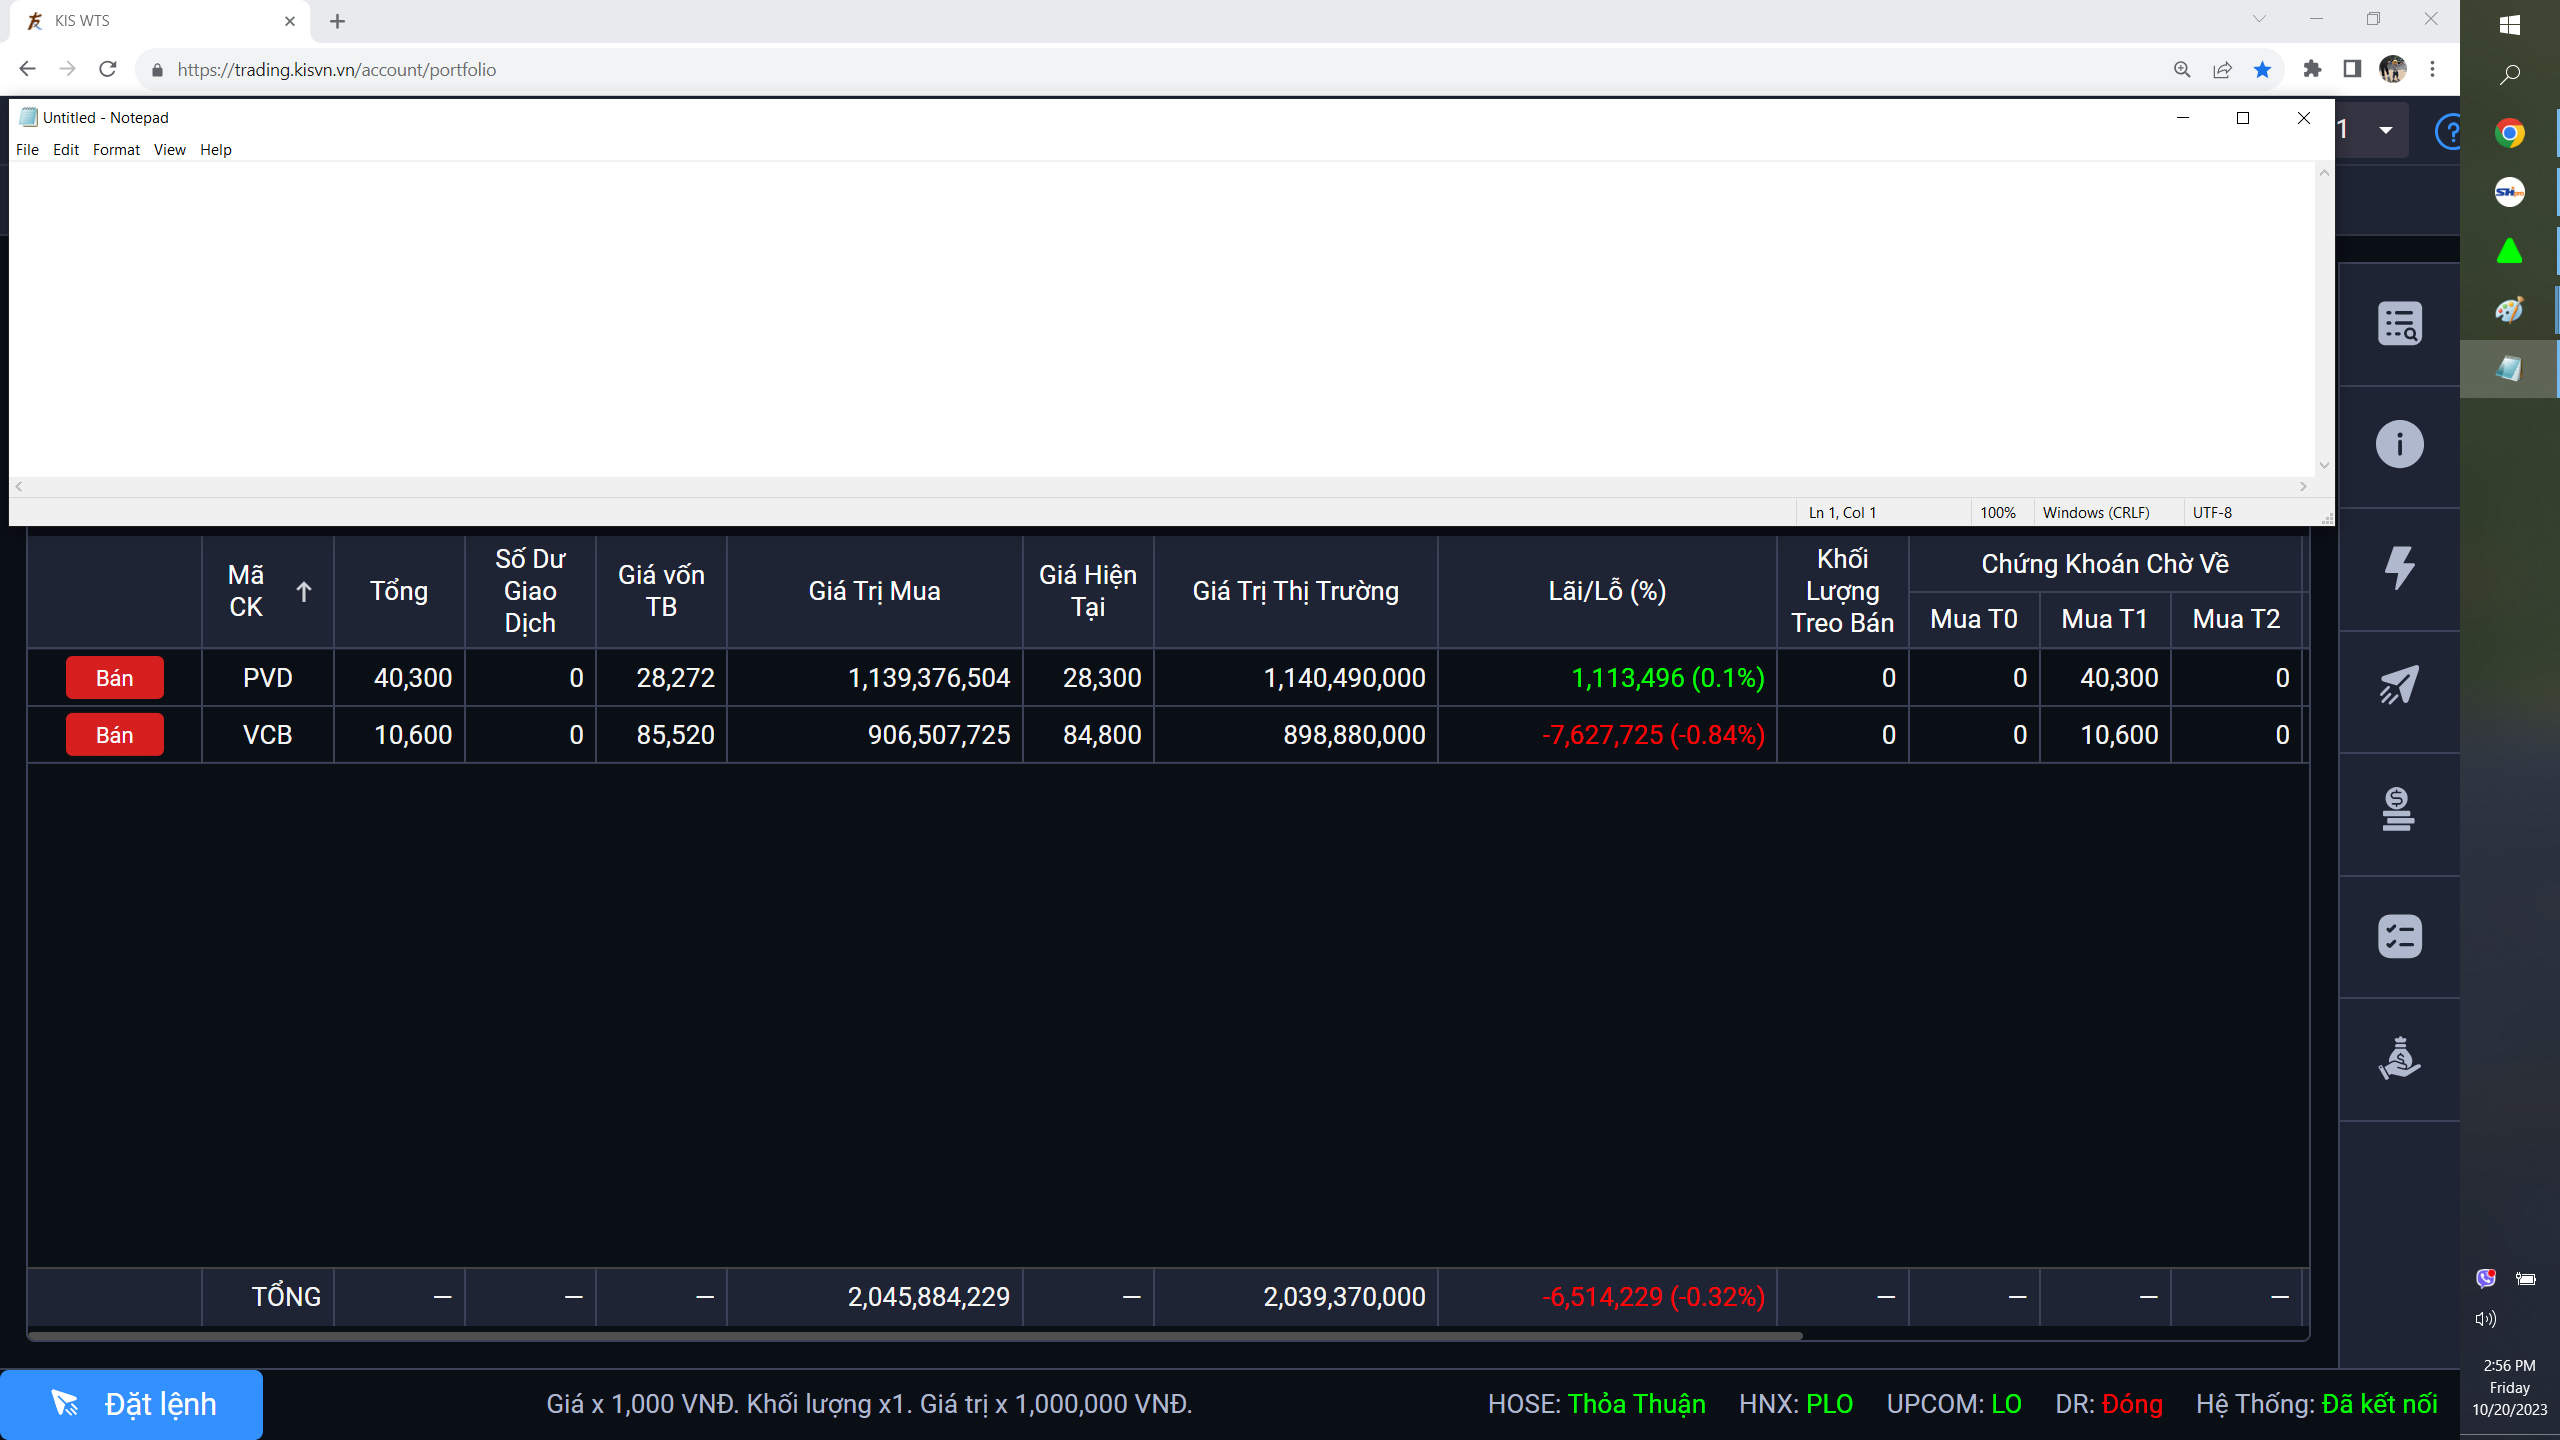Open the hand holding money bag icon
2560x1440 pixels.
tap(2399, 1058)
